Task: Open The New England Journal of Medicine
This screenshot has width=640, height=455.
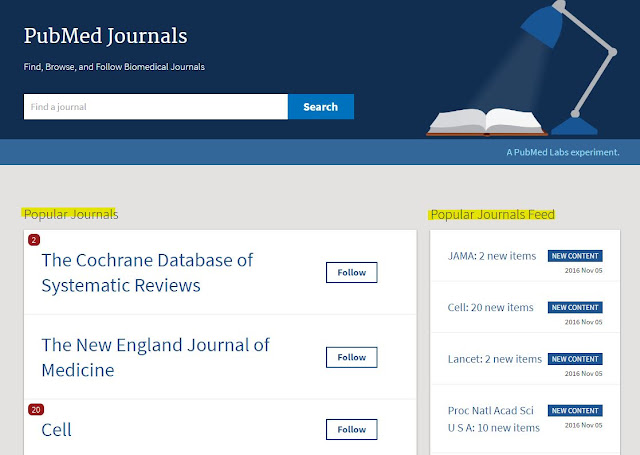Action: [155, 357]
